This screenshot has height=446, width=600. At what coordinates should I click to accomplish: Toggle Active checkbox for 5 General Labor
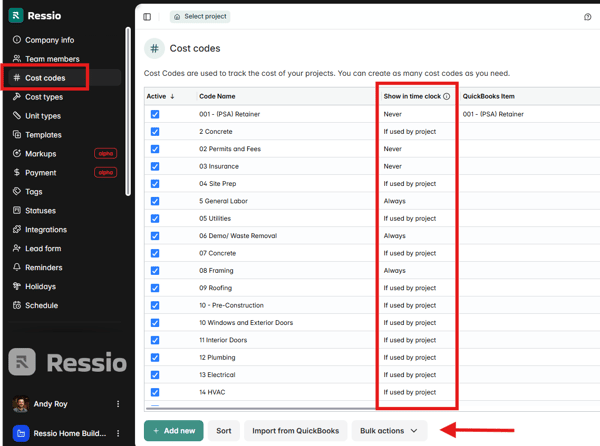click(155, 201)
